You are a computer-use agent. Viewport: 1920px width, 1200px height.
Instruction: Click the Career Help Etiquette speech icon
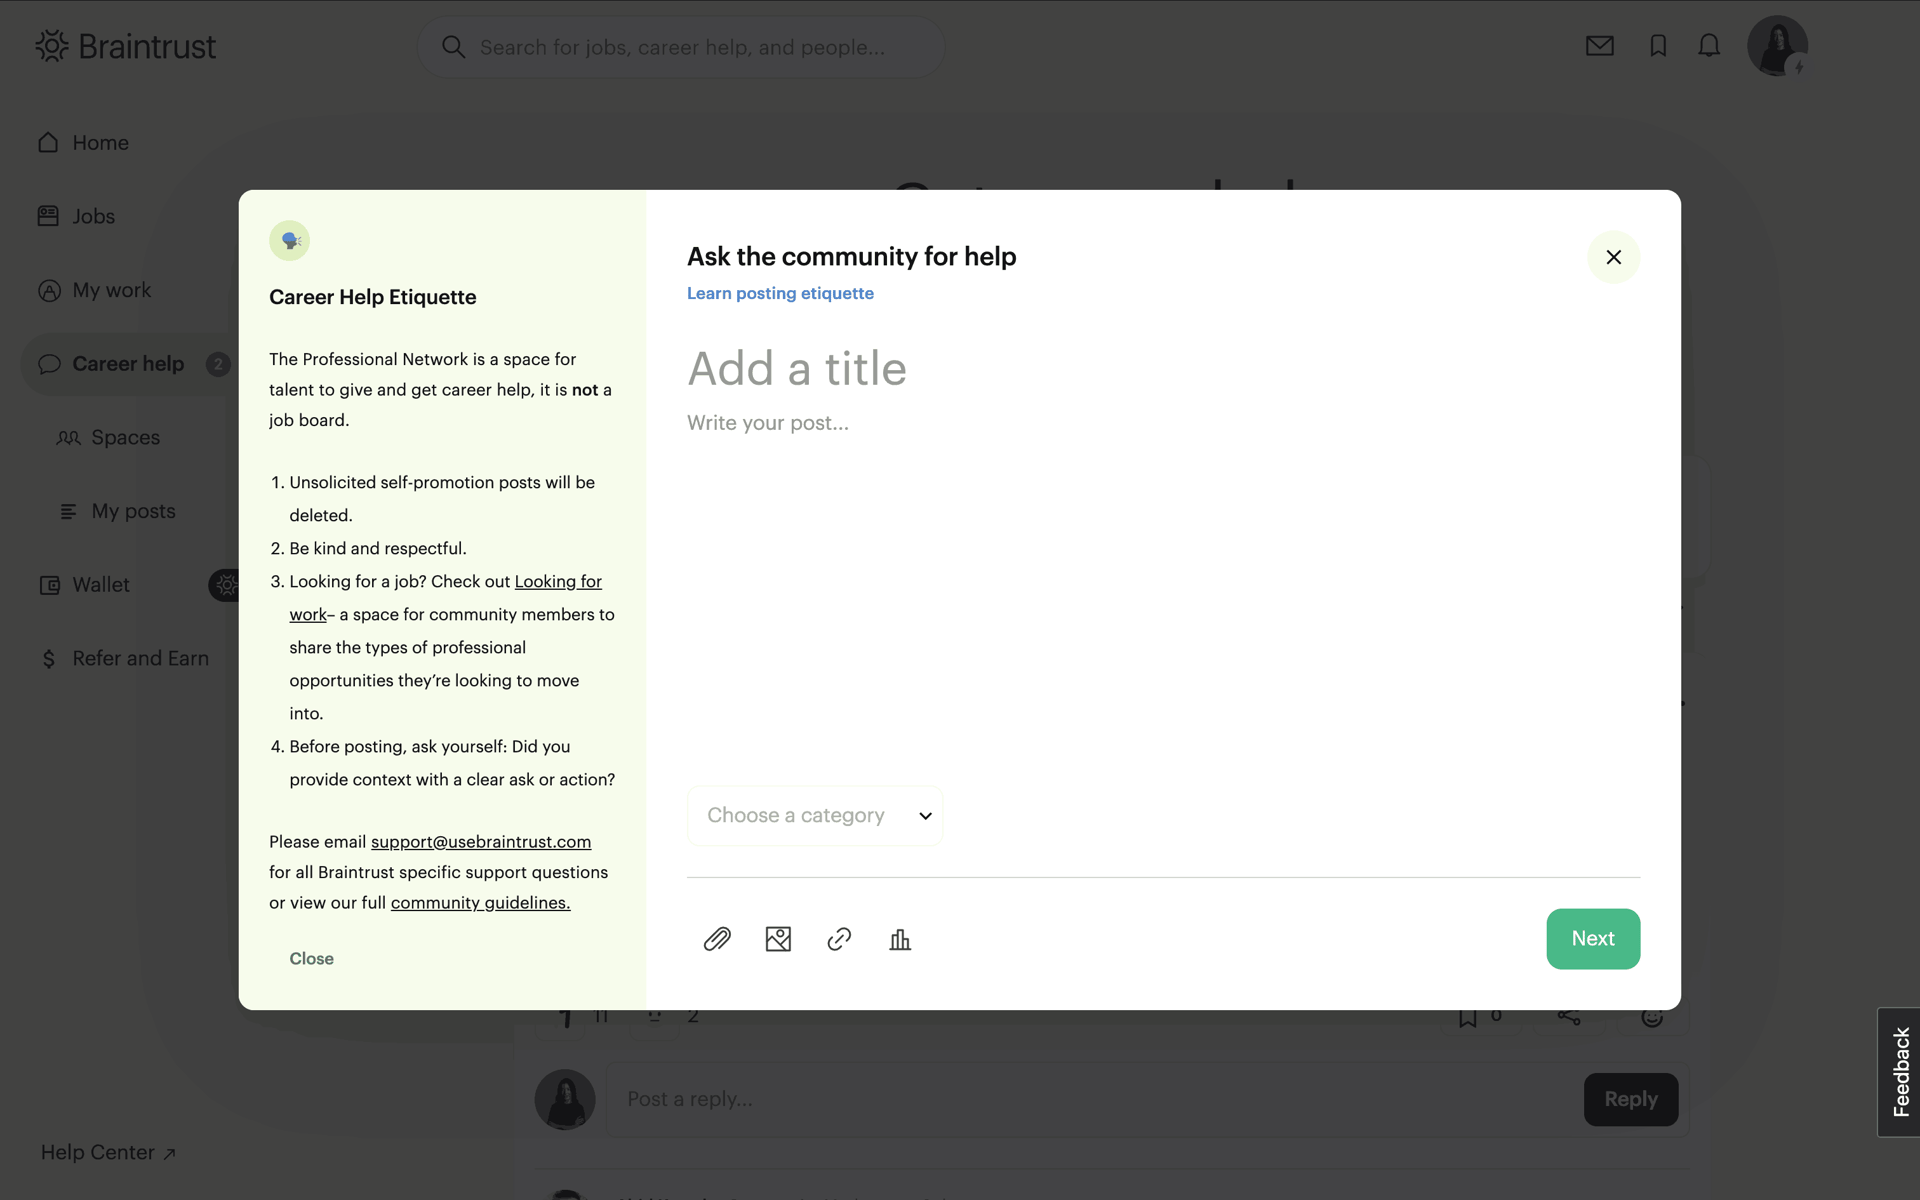[289, 241]
